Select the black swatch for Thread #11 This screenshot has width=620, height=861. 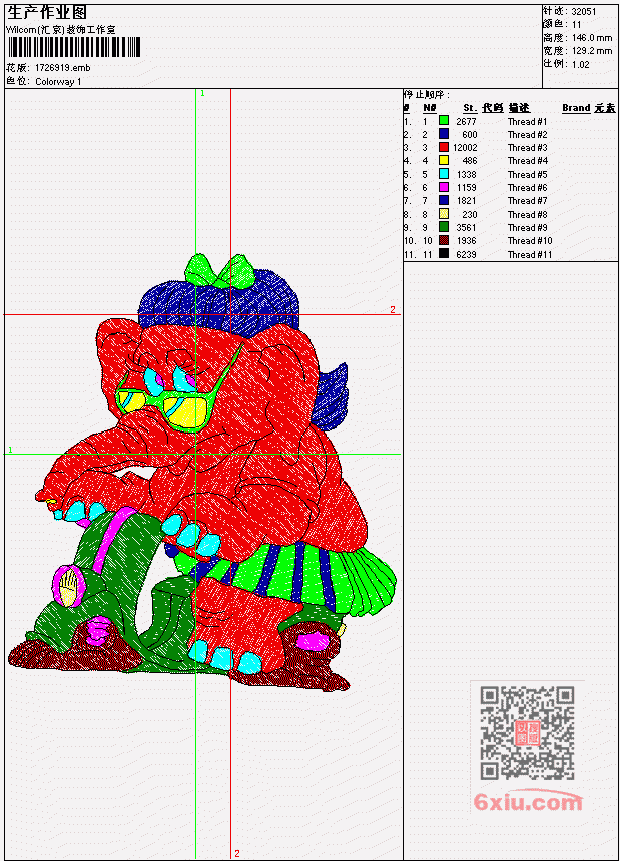tap(444, 254)
